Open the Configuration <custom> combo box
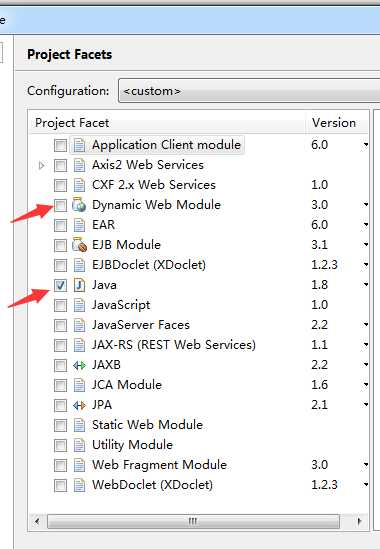This screenshot has width=380, height=549. click(249, 91)
